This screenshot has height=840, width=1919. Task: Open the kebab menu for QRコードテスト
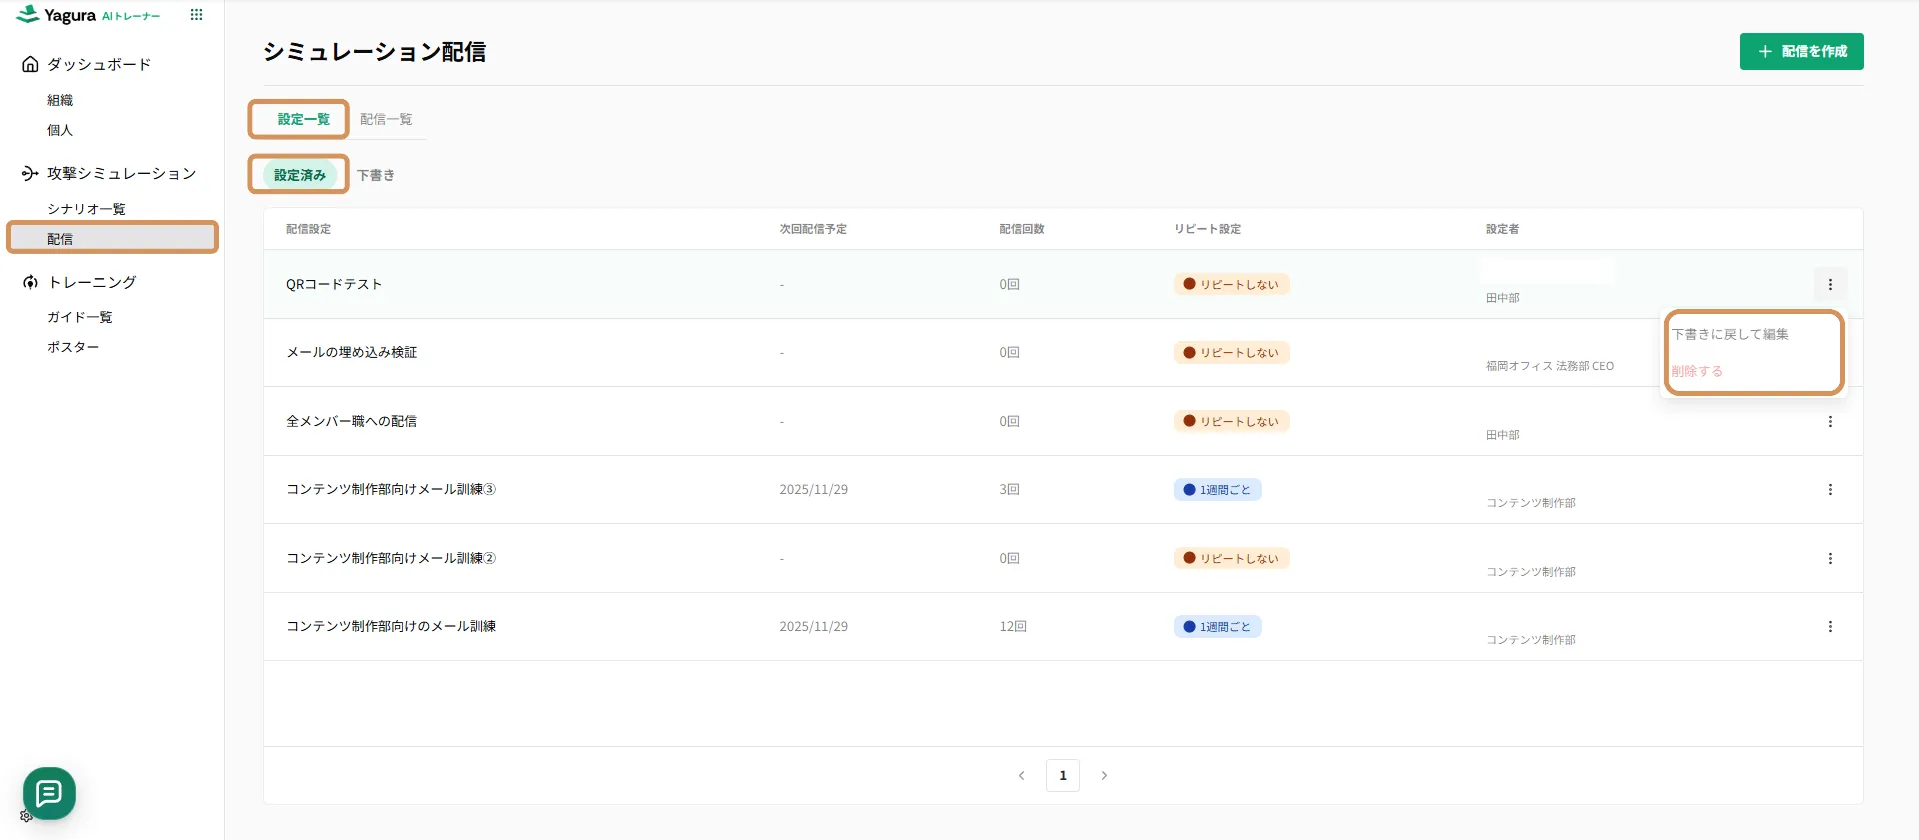(1830, 284)
